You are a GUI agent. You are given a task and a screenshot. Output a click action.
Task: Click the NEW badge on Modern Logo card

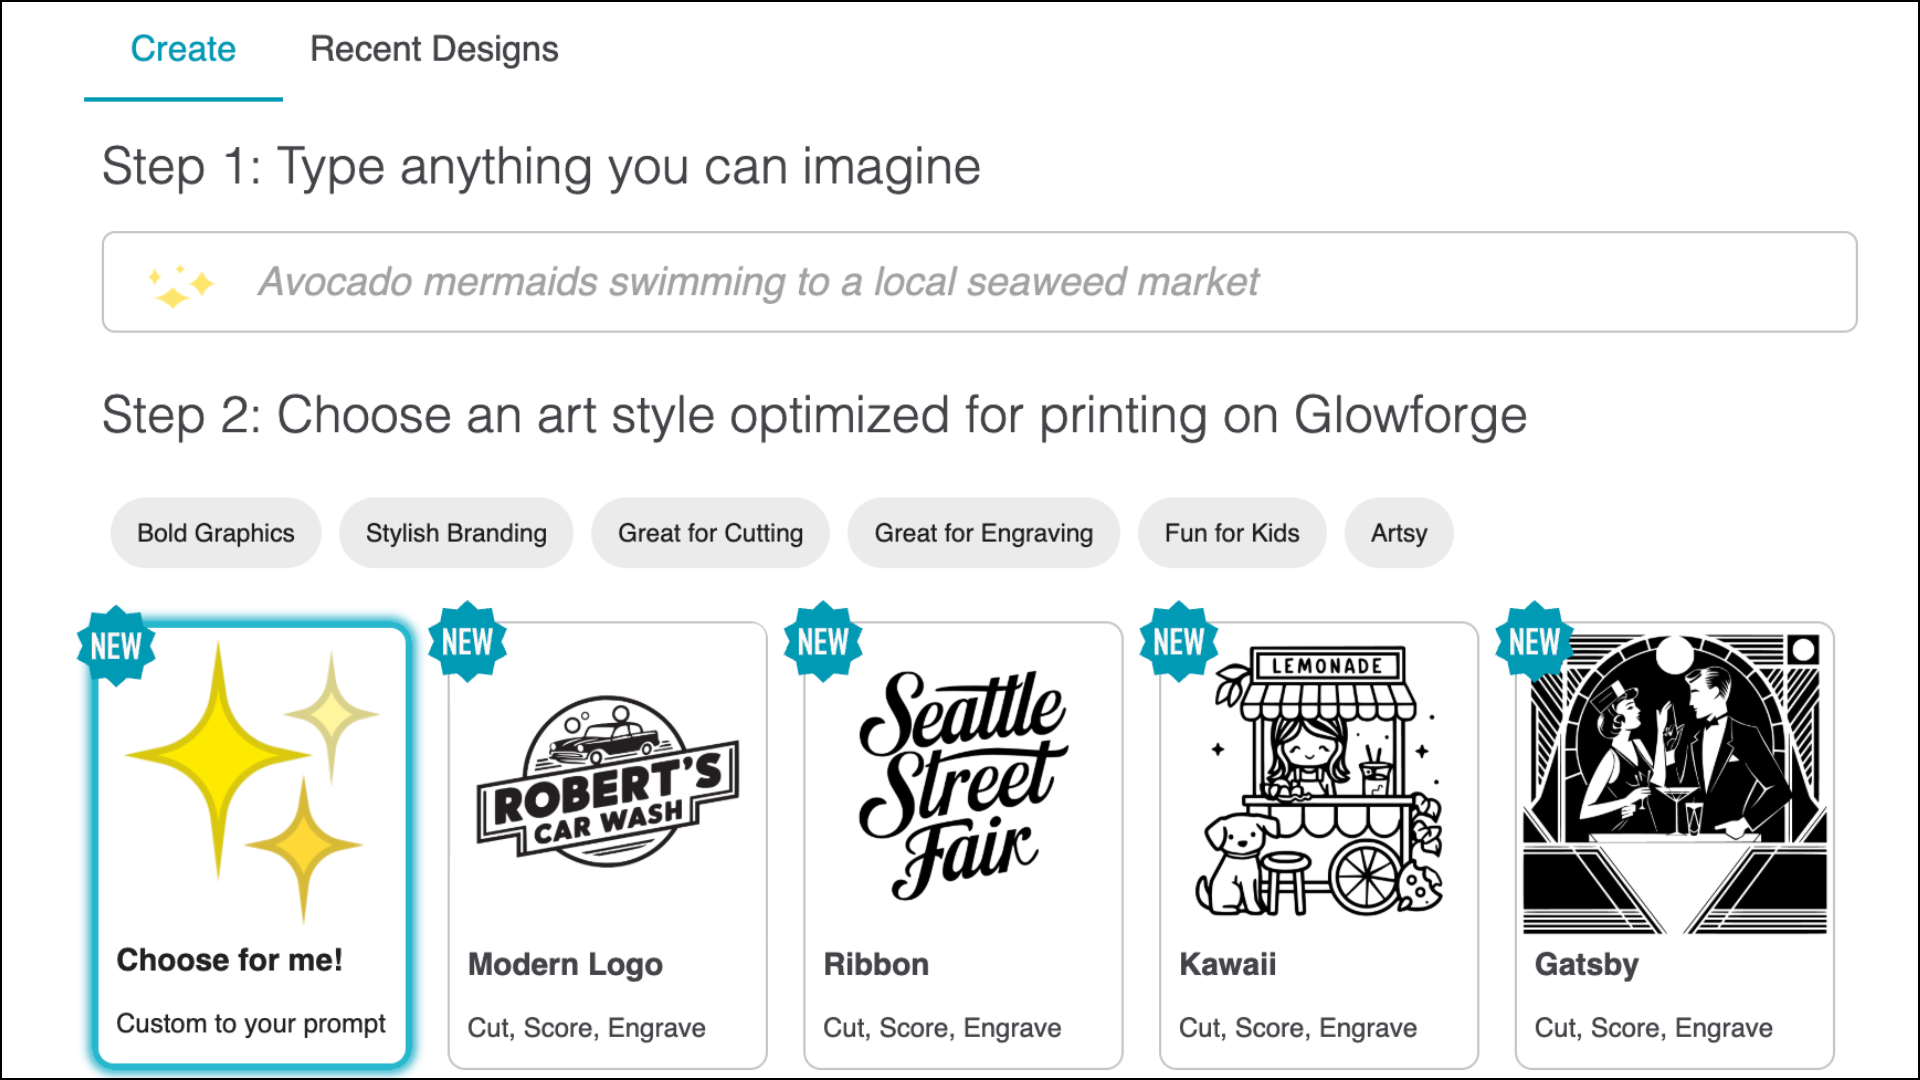[469, 642]
